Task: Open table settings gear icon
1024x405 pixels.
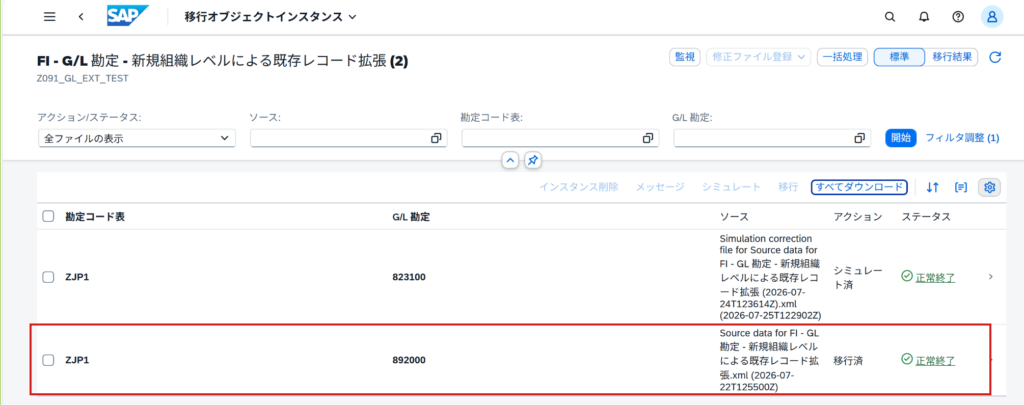Action: coord(989,187)
